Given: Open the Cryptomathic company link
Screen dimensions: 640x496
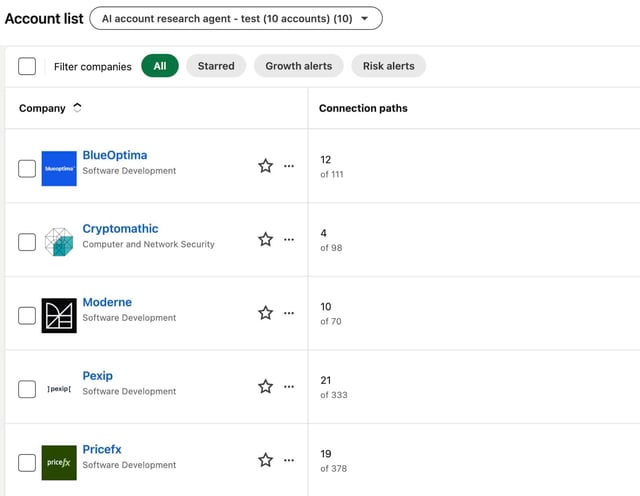Looking at the screenshot, I should [120, 229].
